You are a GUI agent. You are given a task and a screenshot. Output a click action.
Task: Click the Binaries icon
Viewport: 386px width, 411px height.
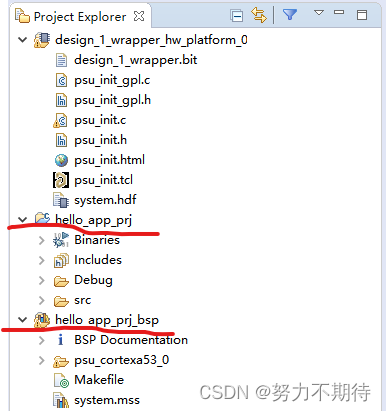(x=61, y=240)
